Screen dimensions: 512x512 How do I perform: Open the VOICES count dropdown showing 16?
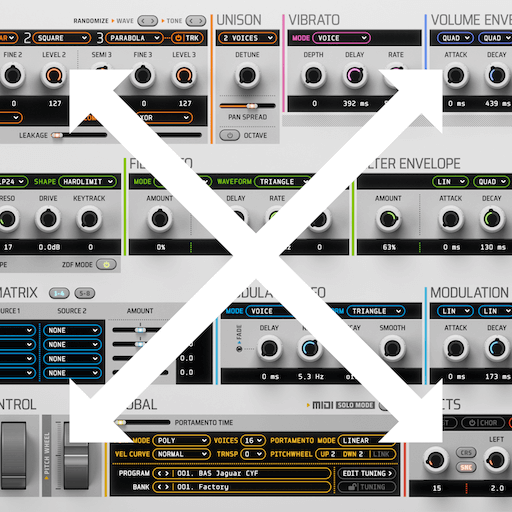pos(253,441)
